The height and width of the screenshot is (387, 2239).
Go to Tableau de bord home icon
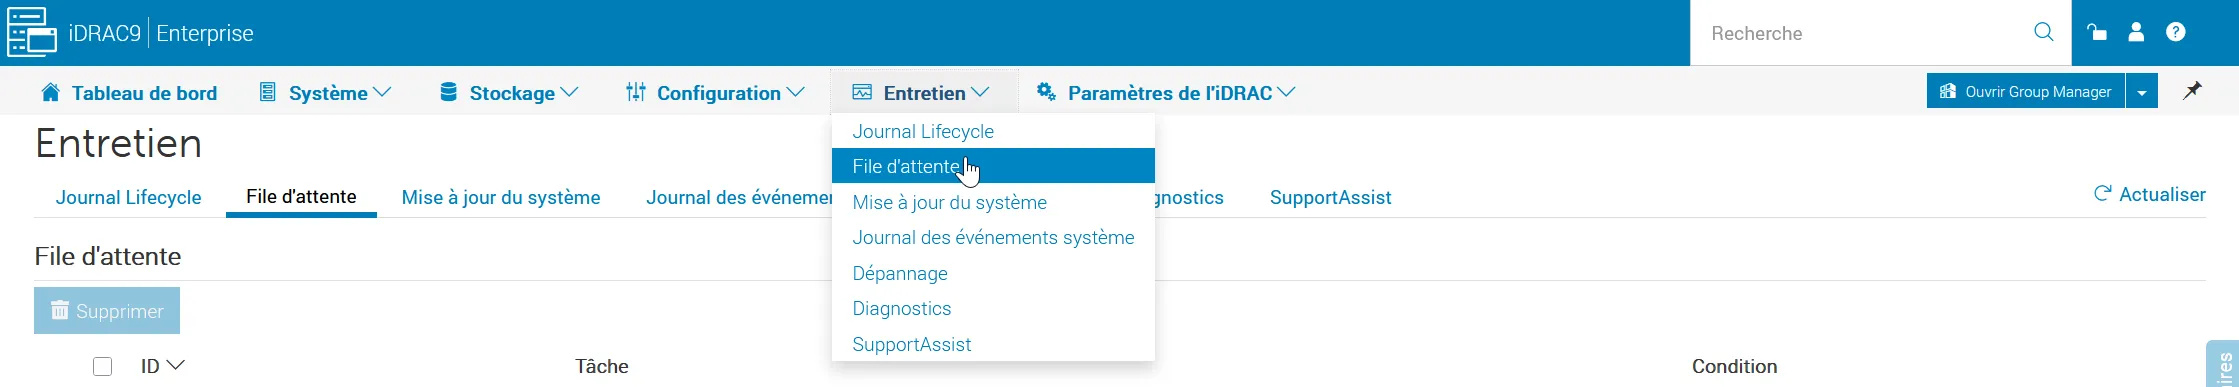coord(50,92)
